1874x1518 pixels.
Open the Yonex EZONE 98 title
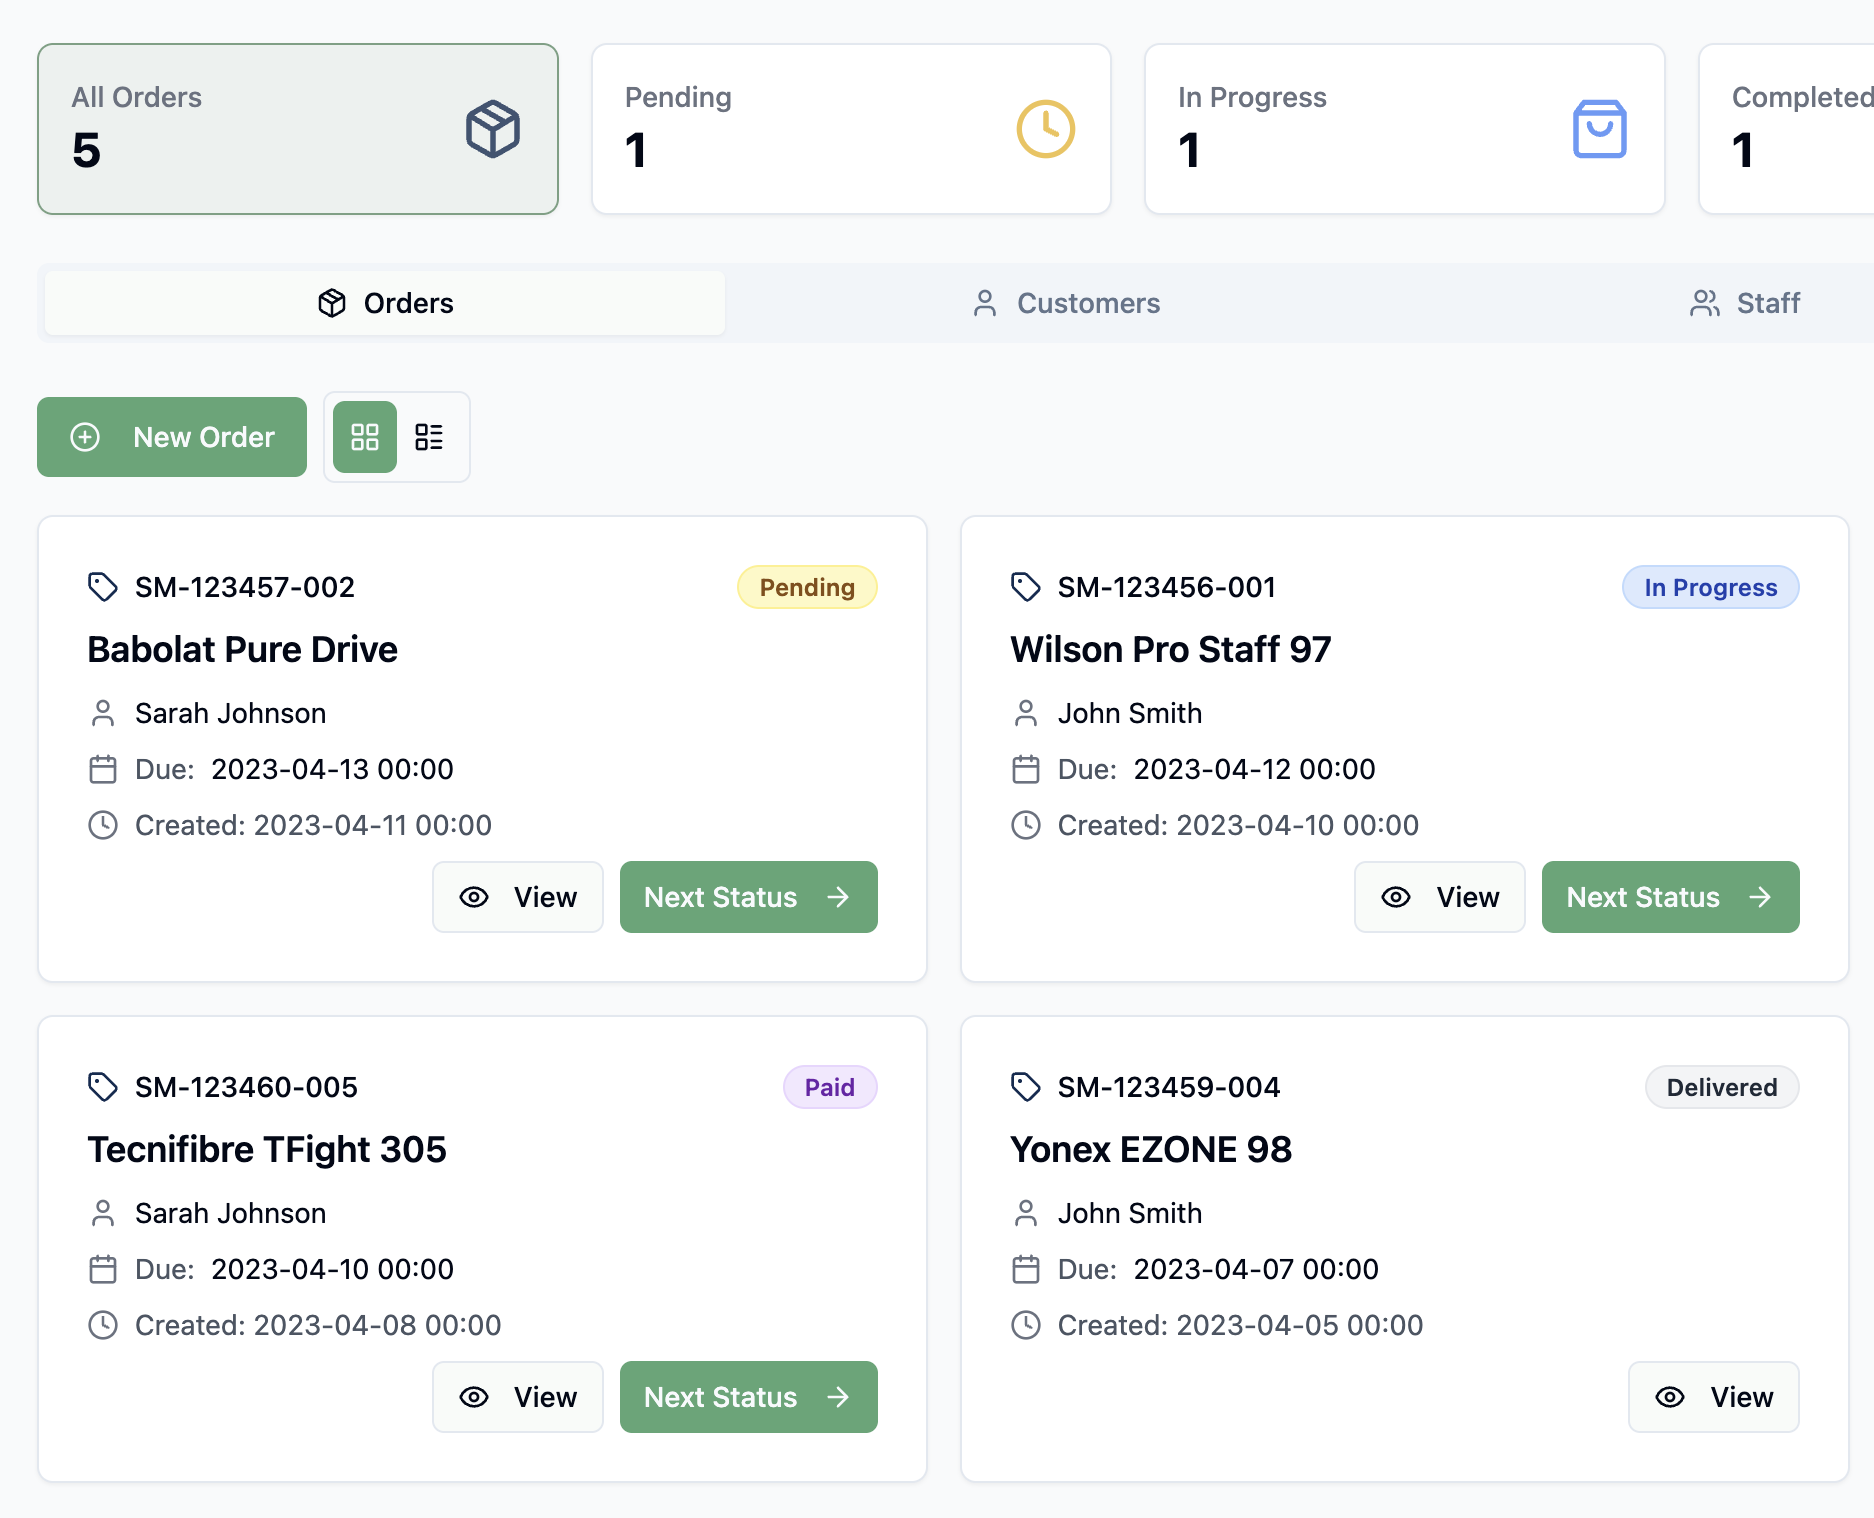click(x=1151, y=1149)
